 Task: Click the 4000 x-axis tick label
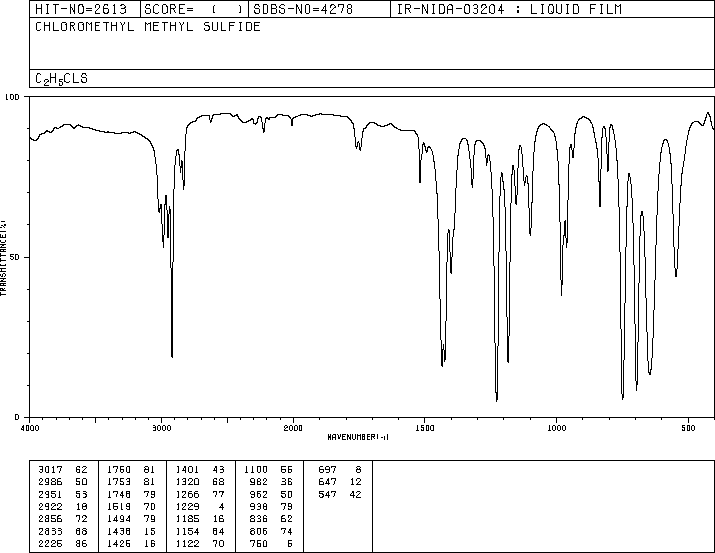pyautogui.click(x=30, y=428)
